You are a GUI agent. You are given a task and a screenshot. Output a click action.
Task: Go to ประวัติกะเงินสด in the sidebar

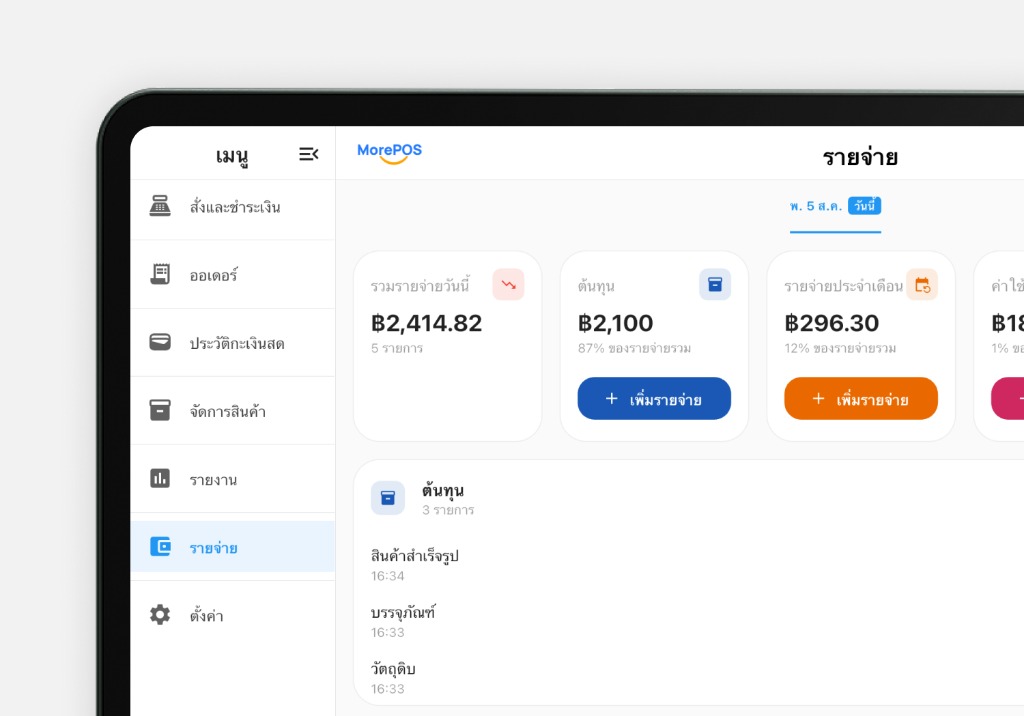(233, 342)
